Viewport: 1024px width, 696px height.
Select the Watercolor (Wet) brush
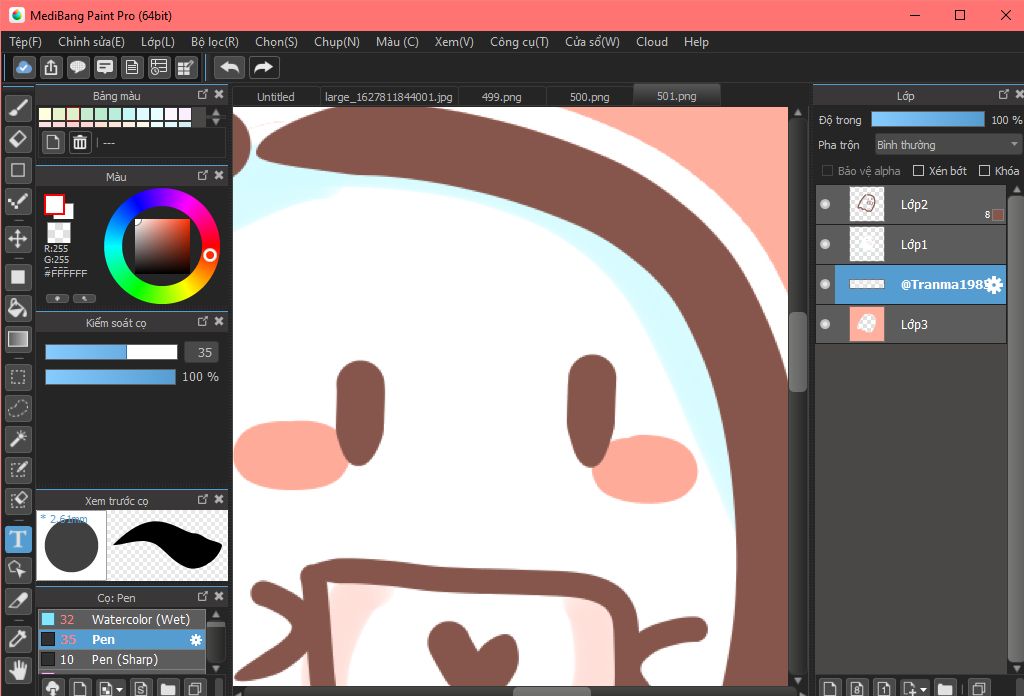[x=140, y=619]
